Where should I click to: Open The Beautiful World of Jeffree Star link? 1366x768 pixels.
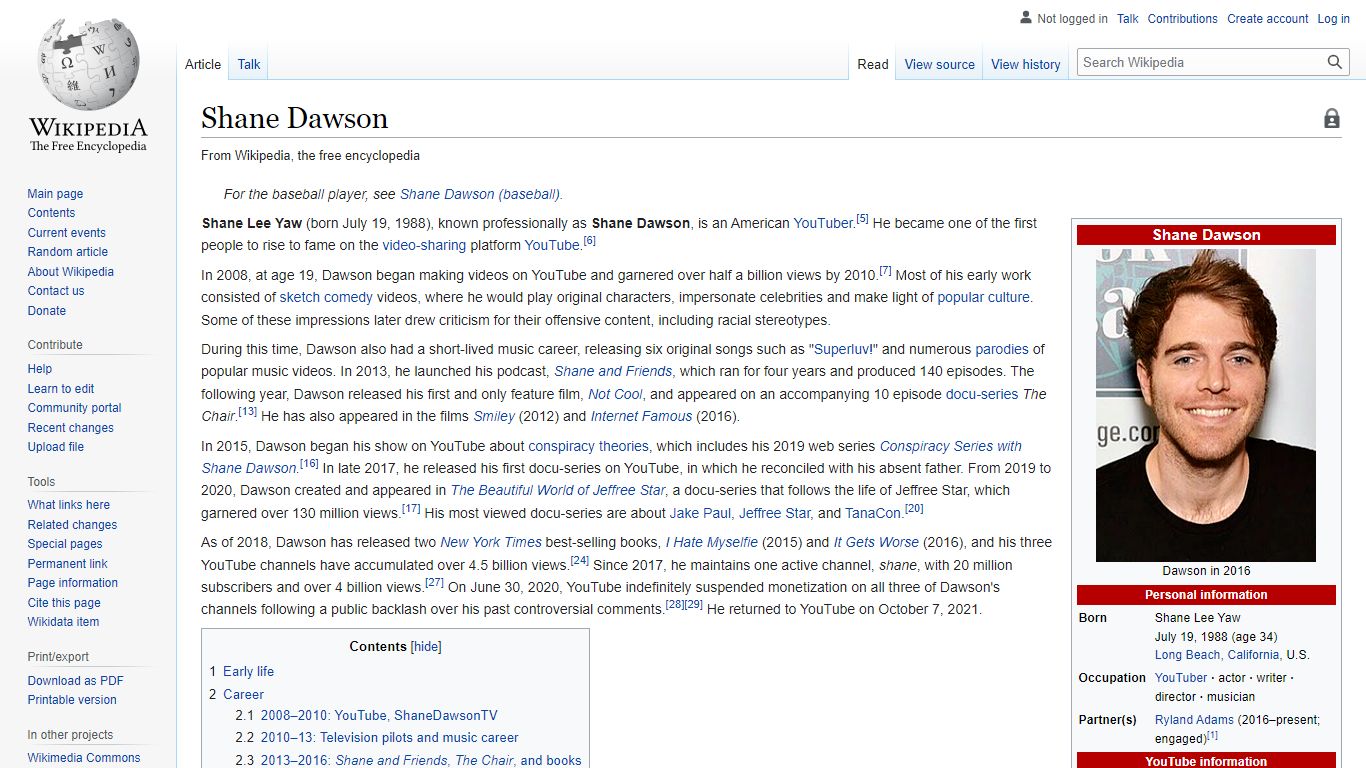(x=558, y=490)
